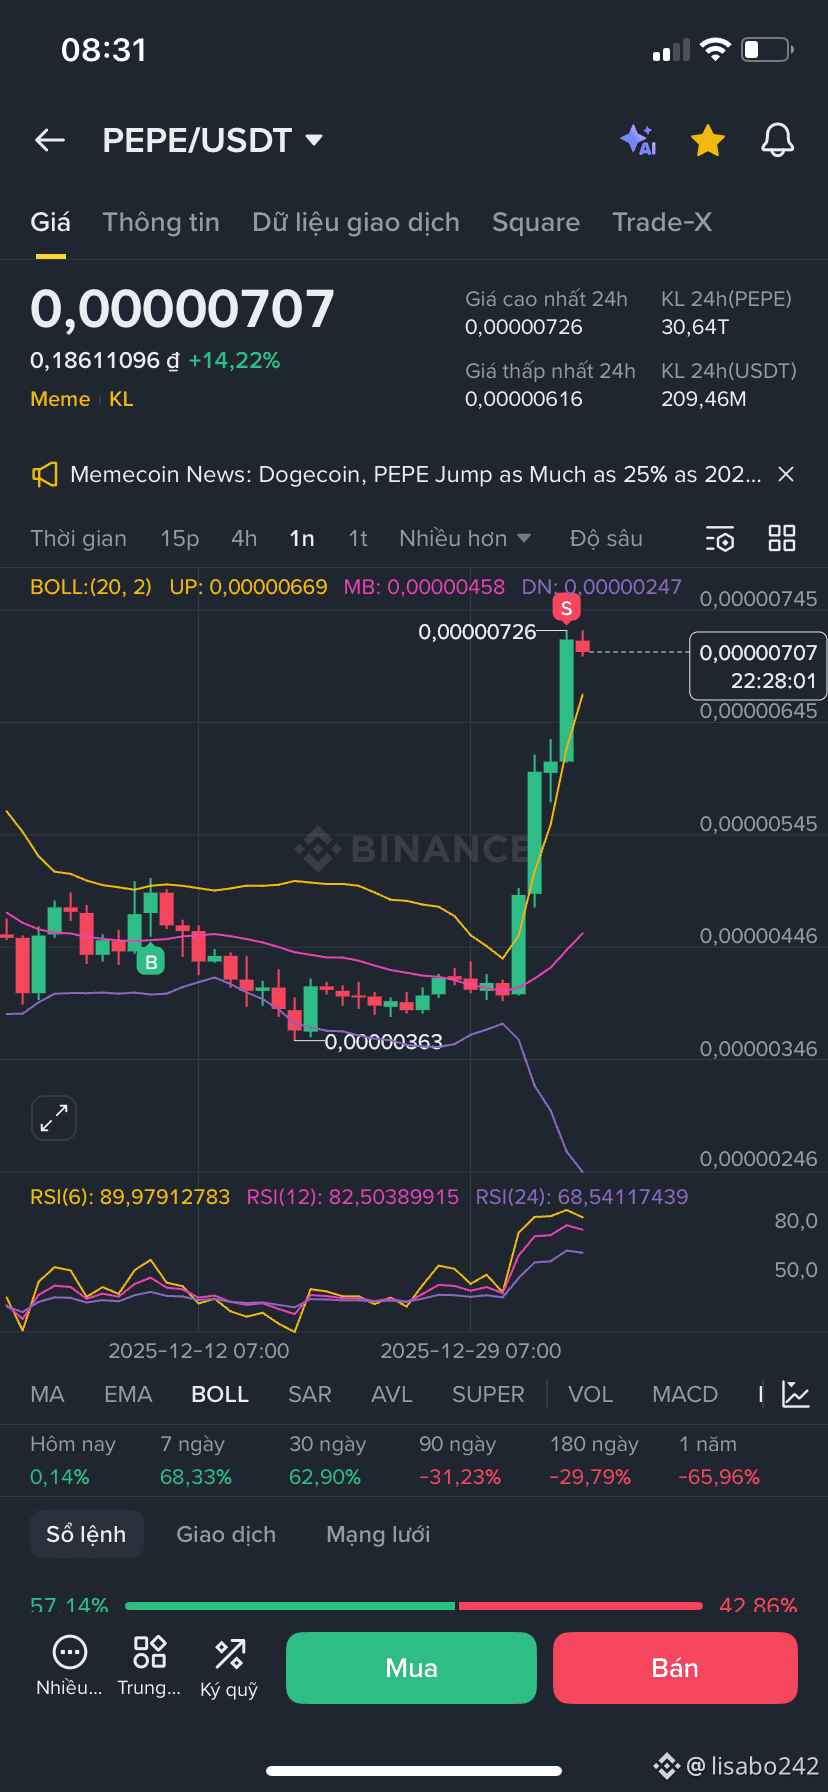Expand the chart to fullscreen

click(x=54, y=1118)
